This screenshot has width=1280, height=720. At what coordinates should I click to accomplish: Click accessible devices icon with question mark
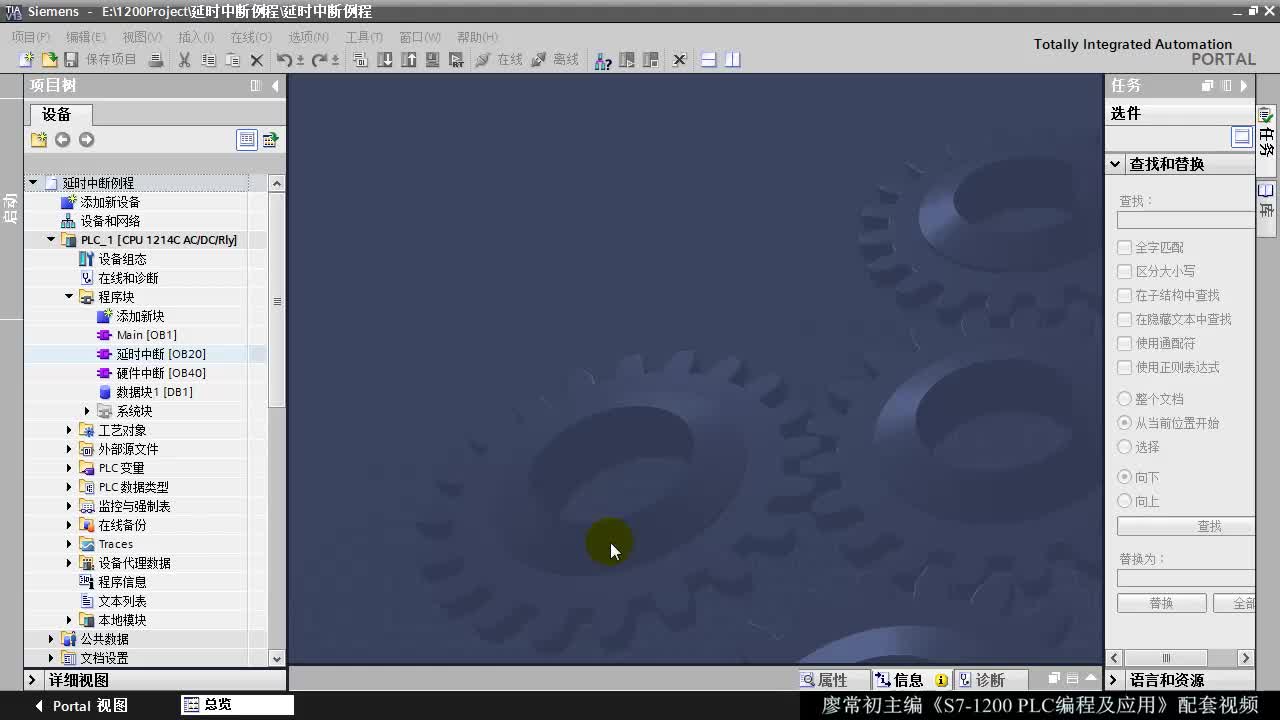point(603,60)
